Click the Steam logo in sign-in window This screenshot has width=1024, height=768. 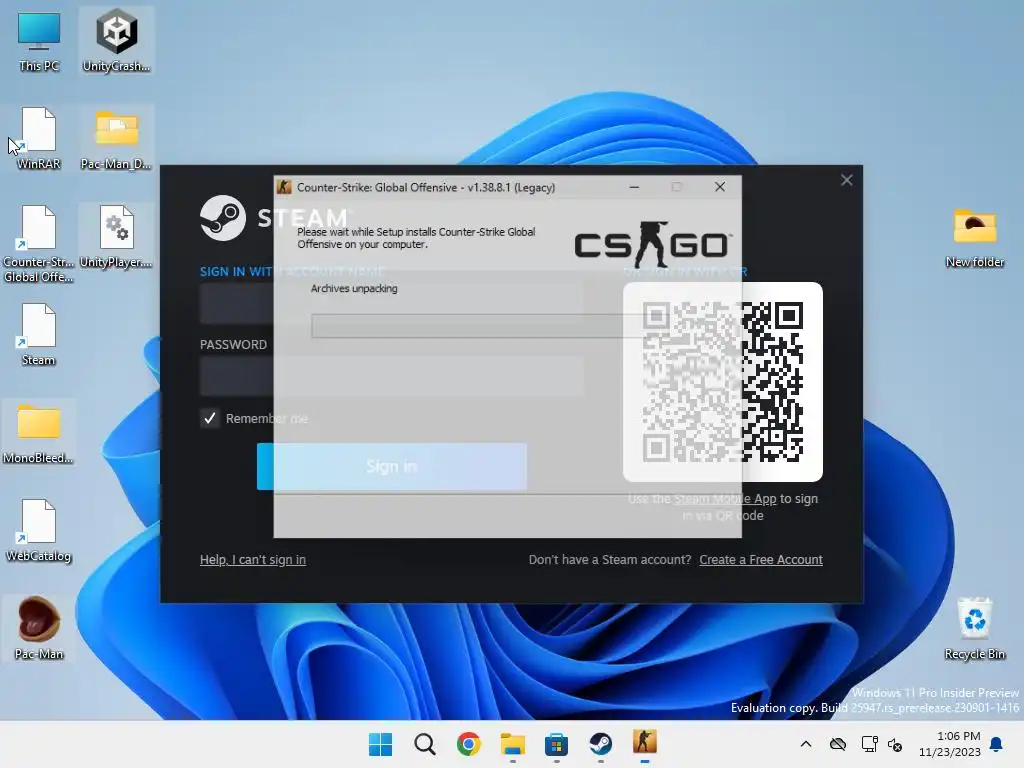click(x=223, y=218)
